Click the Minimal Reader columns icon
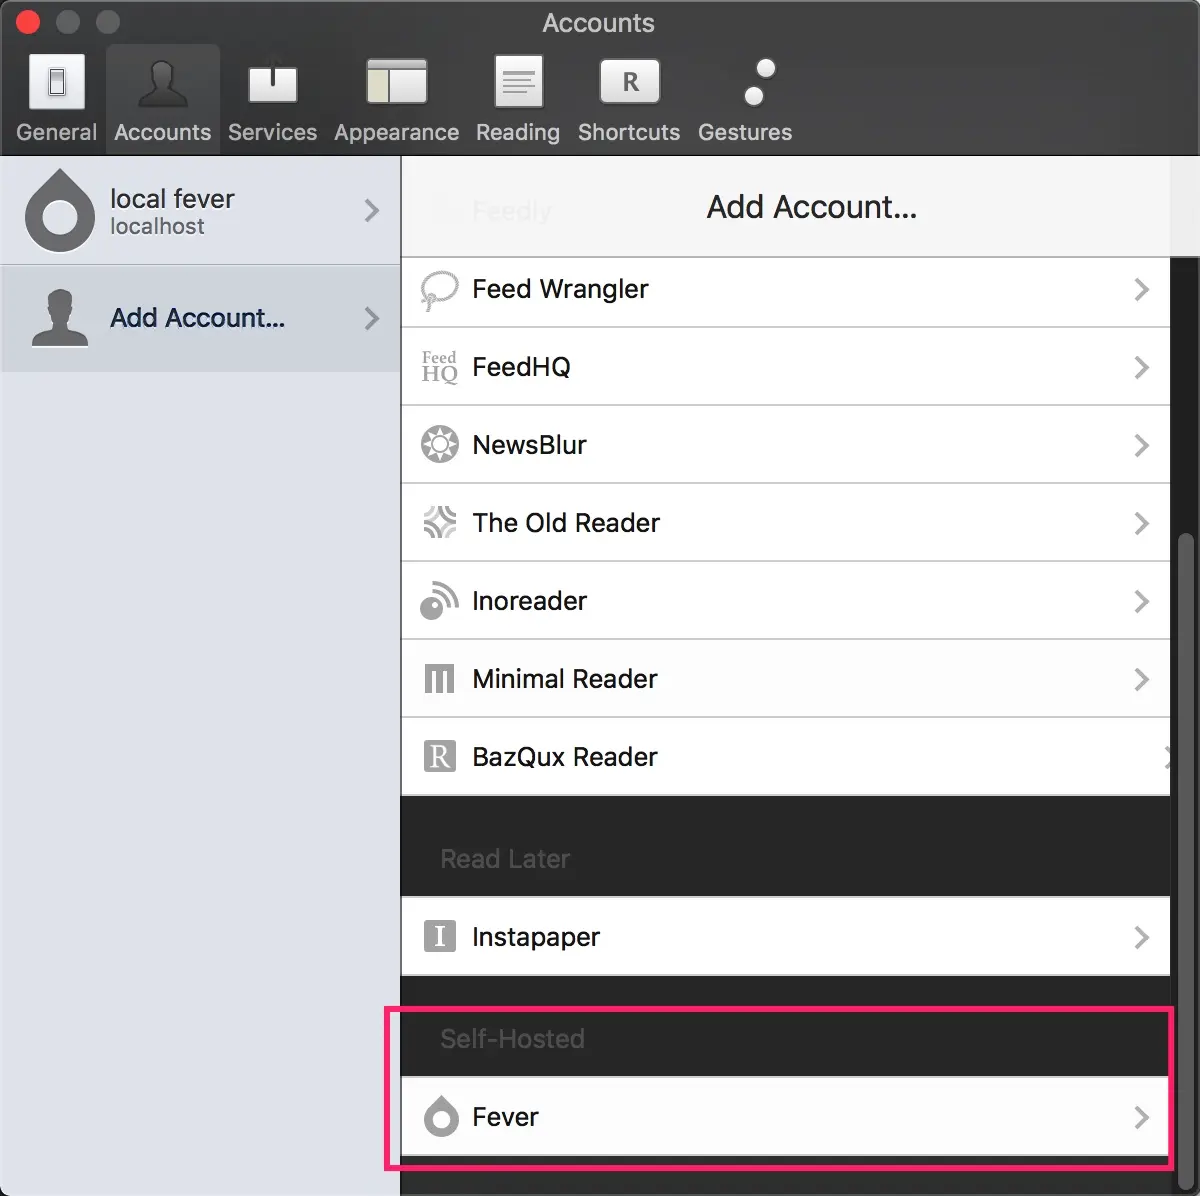 [x=439, y=679]
